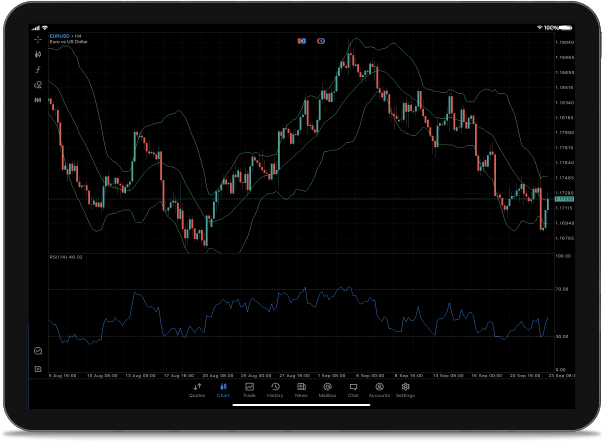Image resolution: width=603 pixels, height=443 pixels.
Task: Open the drawing objects shapes icon
Action: pos(38,85)
